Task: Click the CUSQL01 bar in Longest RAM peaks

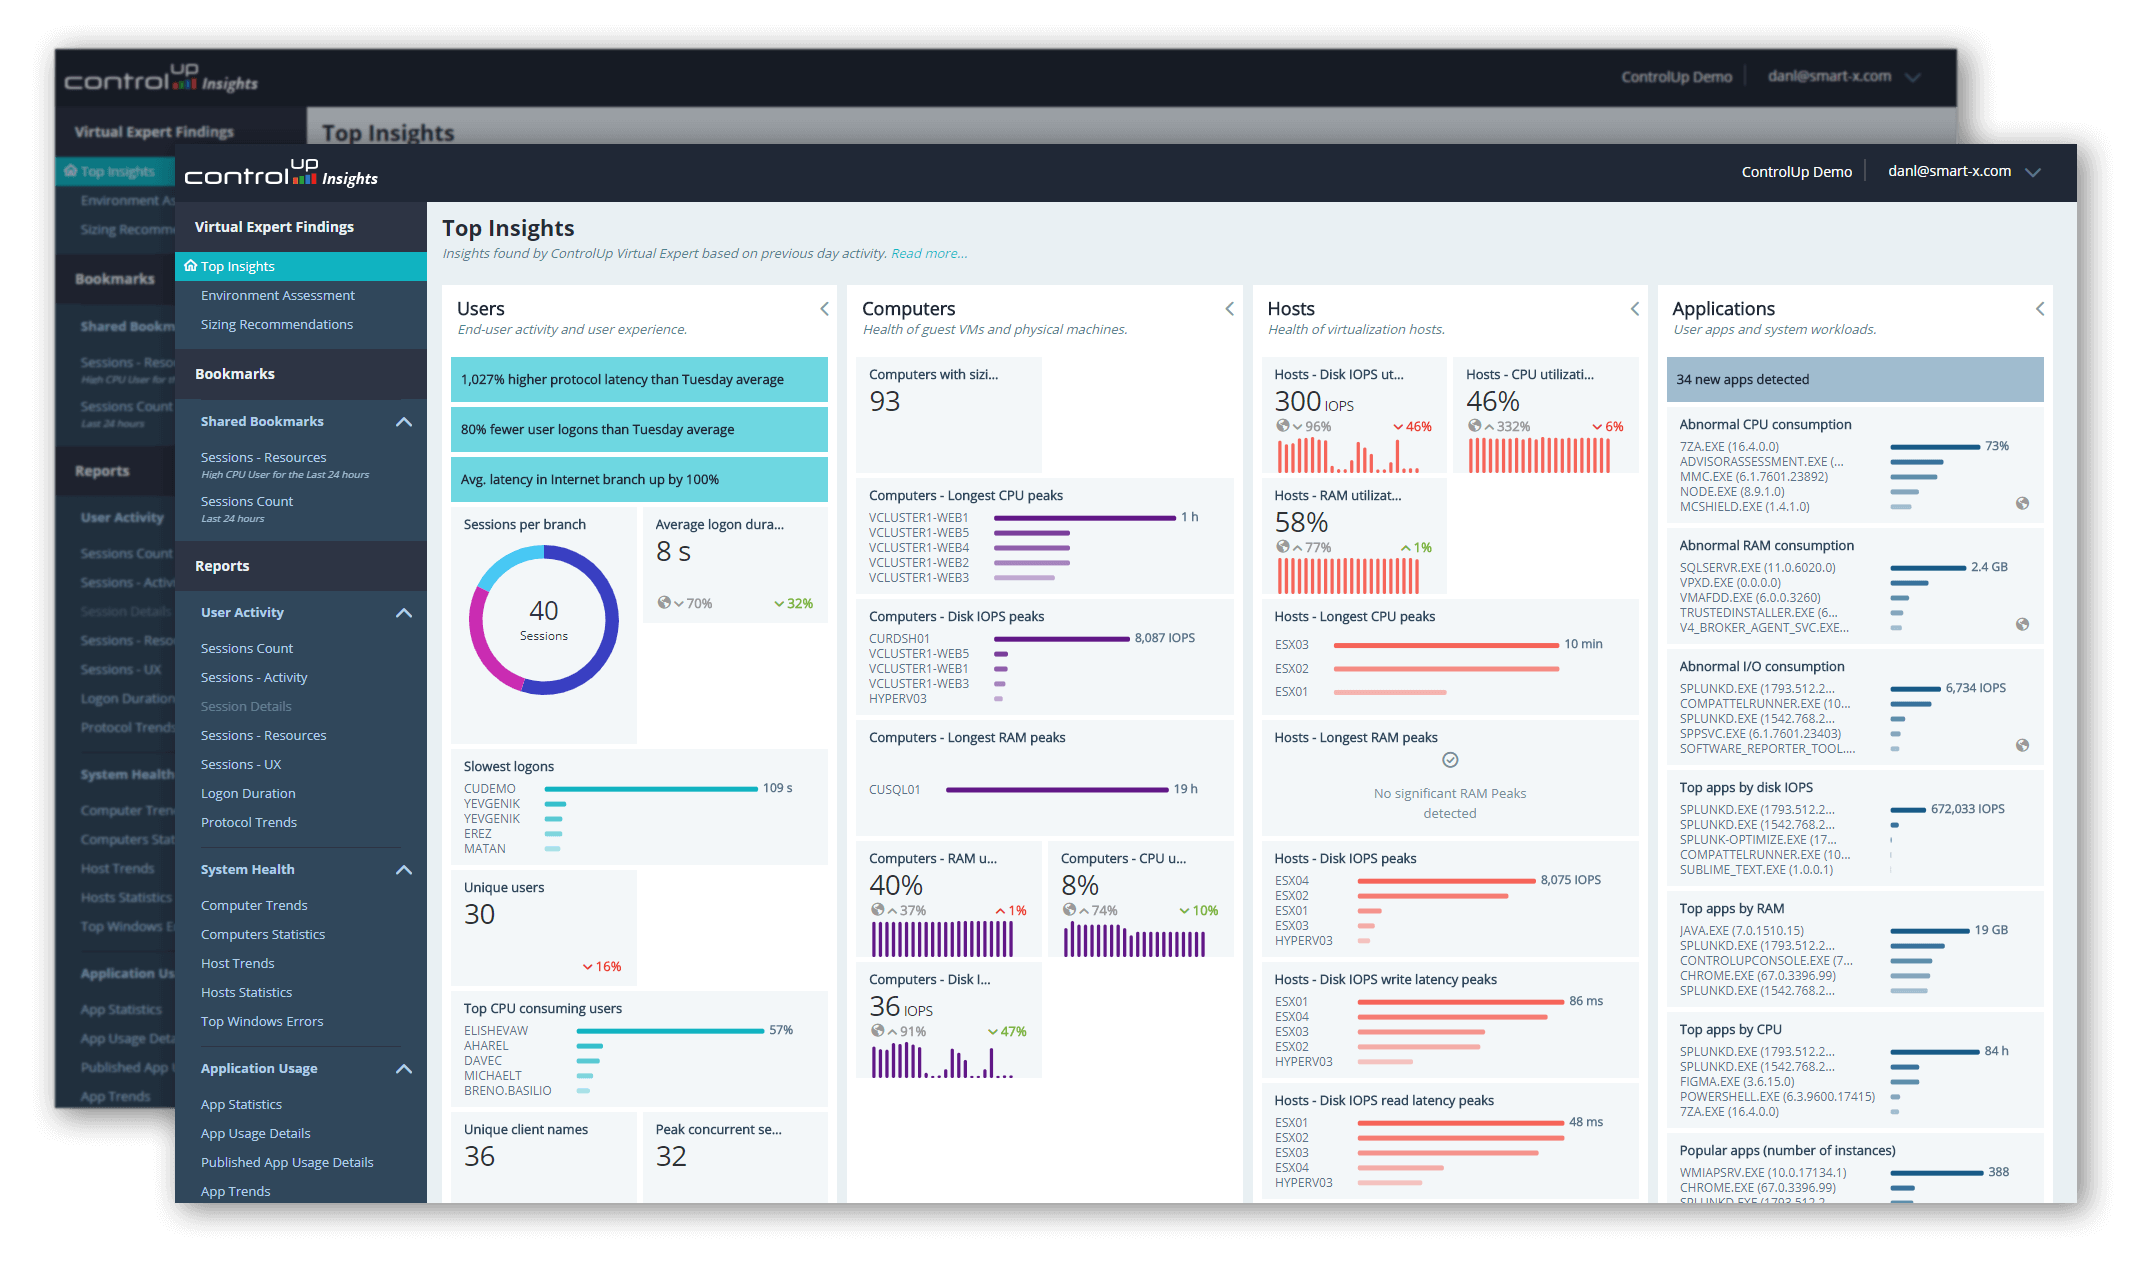Action: pyautogui.click(x=1057, y=790)
